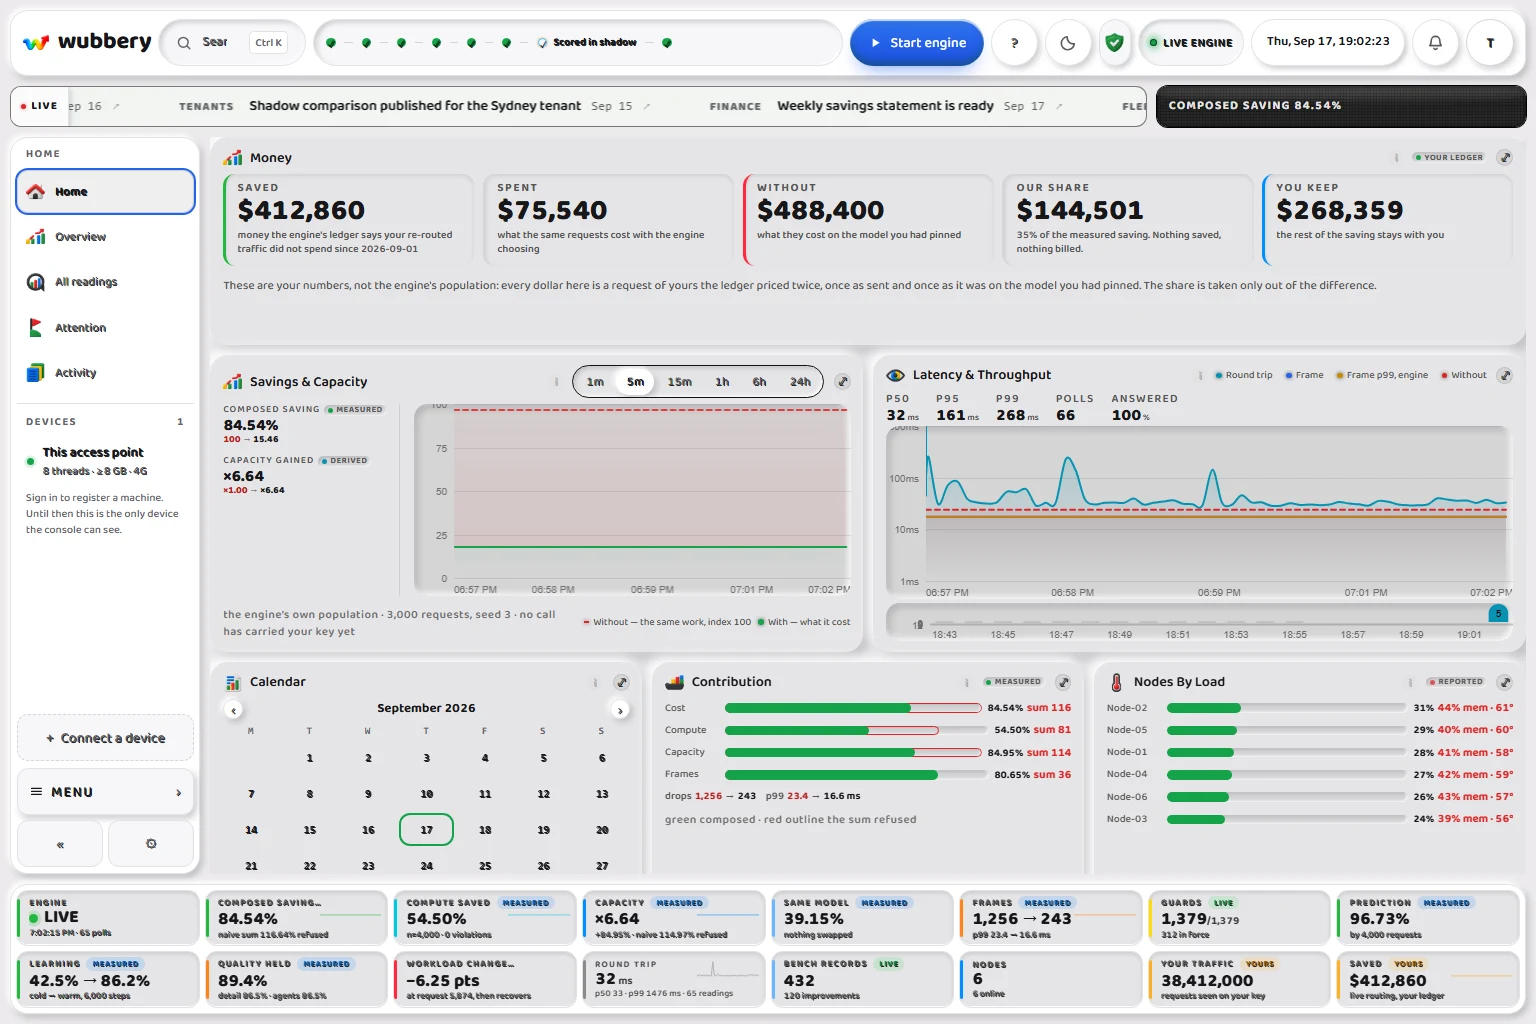Go to previous month in the calendar

tap(234, 710)
